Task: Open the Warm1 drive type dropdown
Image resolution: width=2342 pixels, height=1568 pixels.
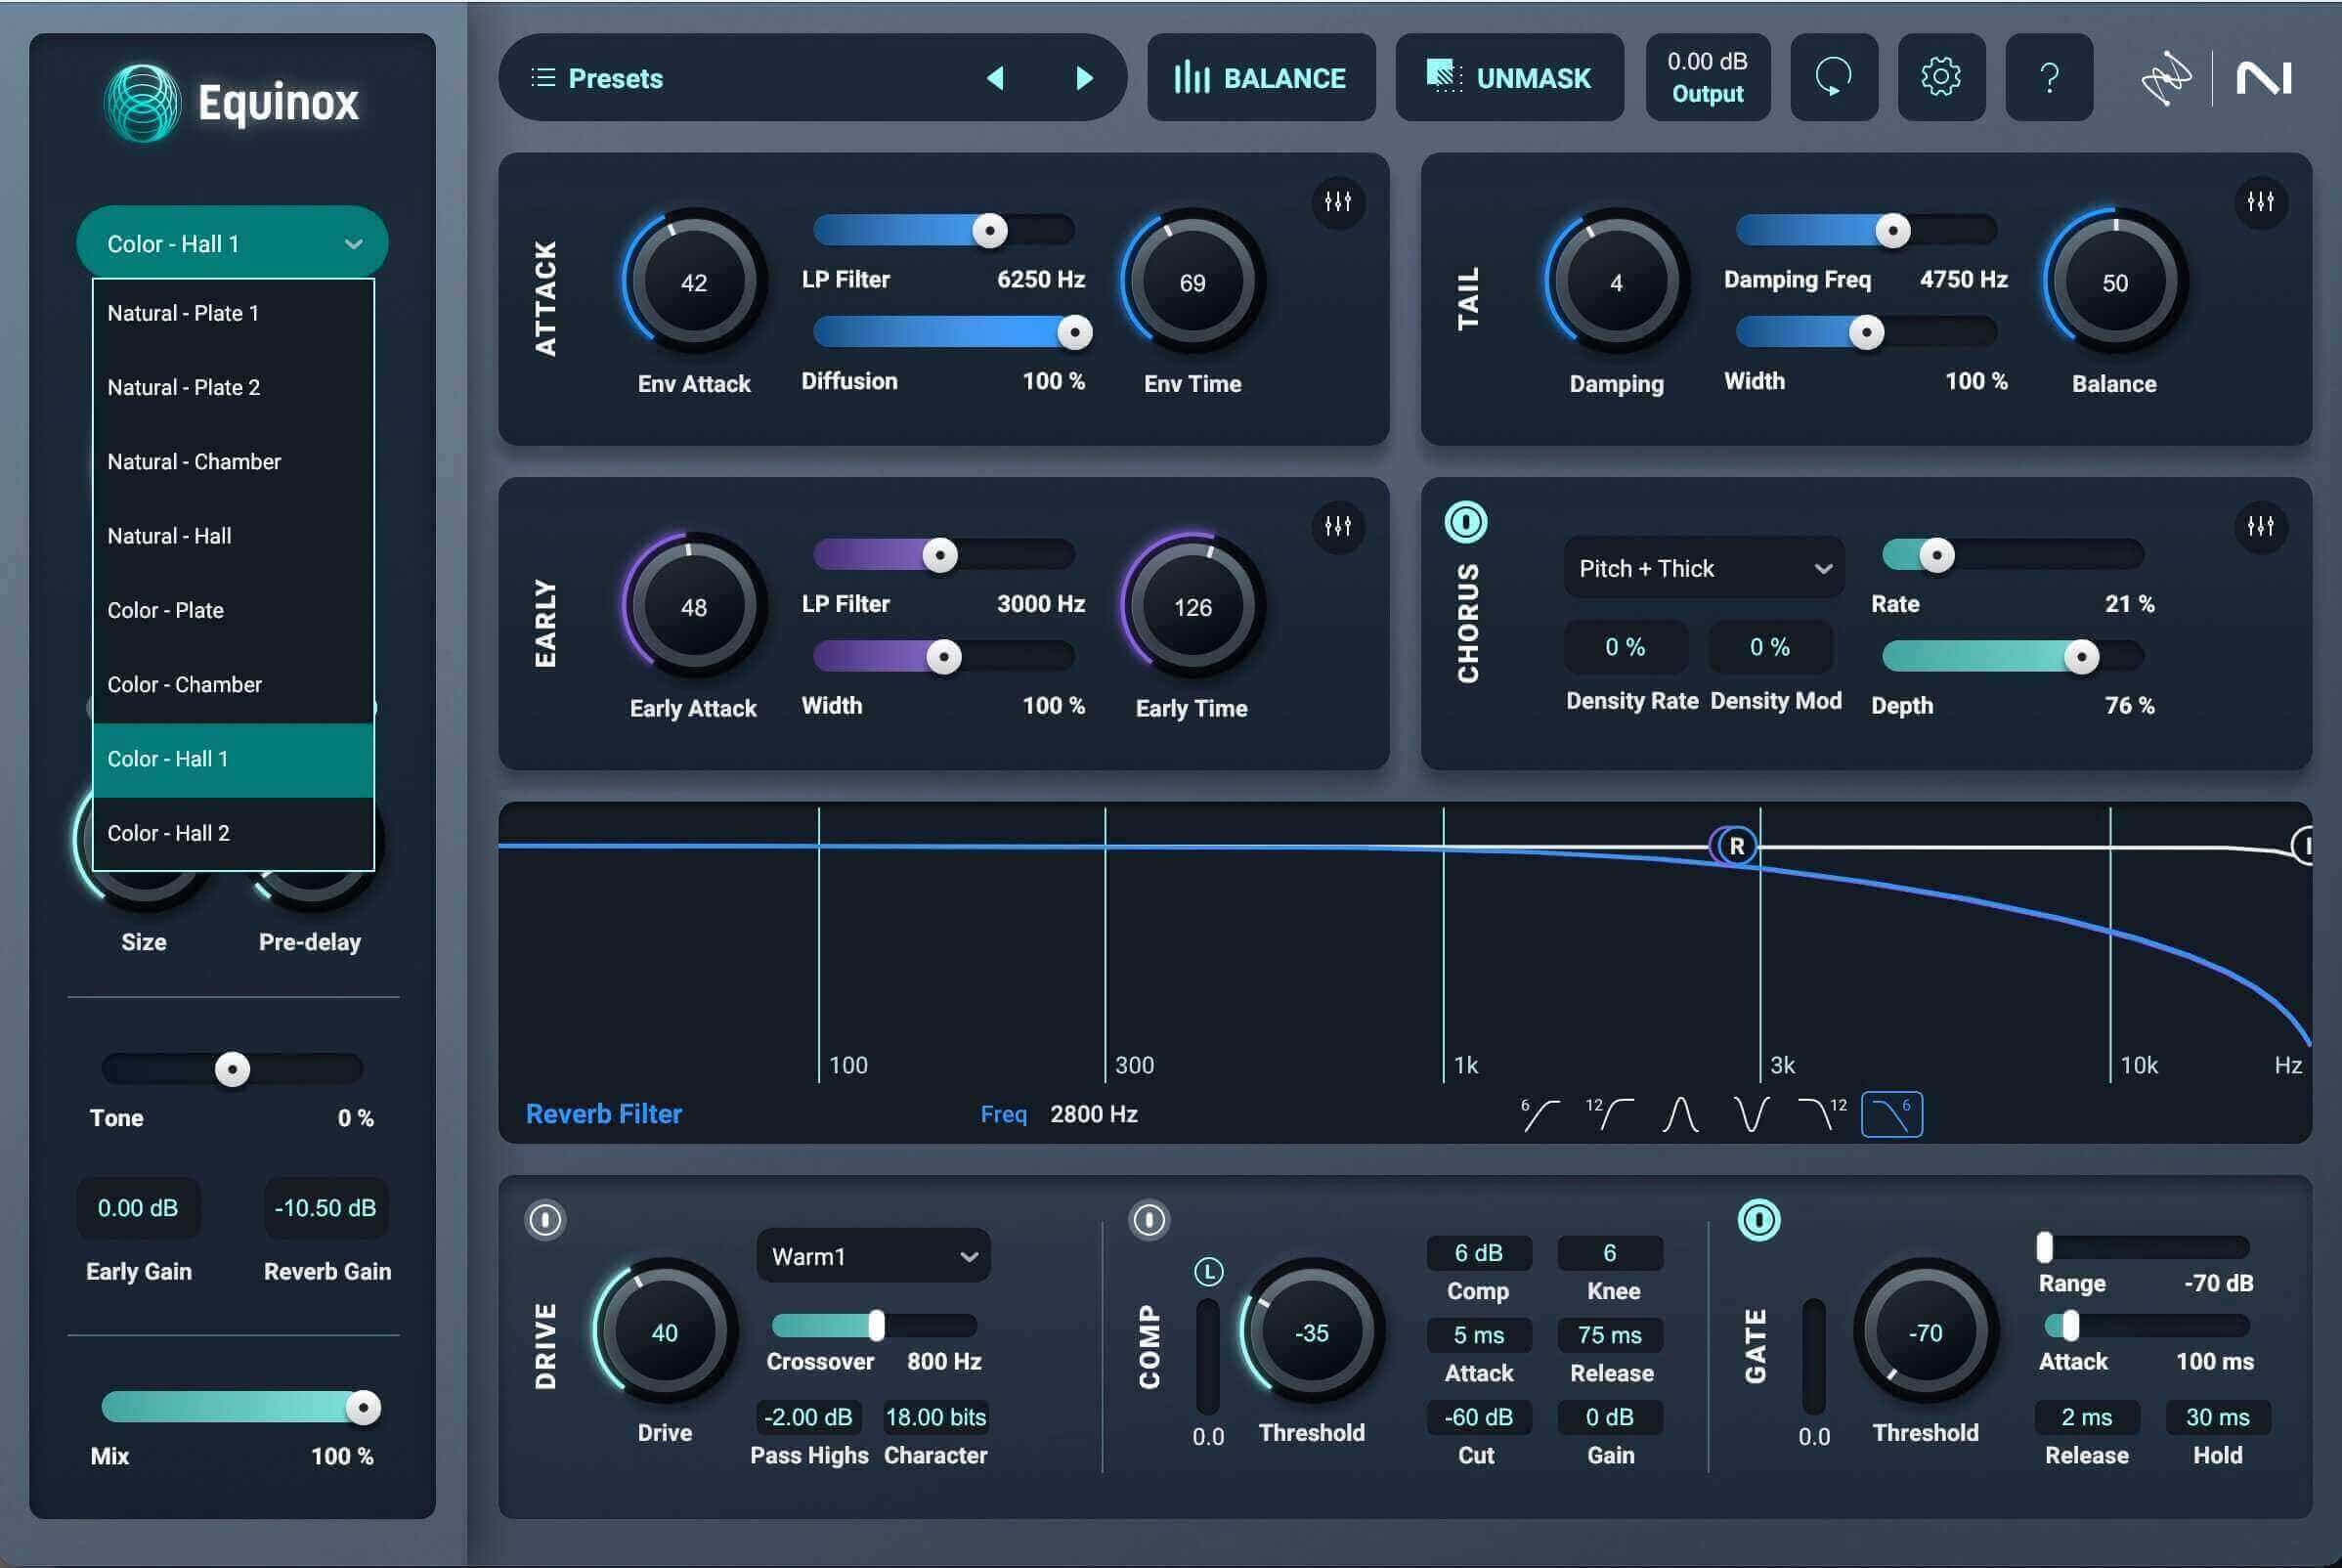Action: point(873,1256)
